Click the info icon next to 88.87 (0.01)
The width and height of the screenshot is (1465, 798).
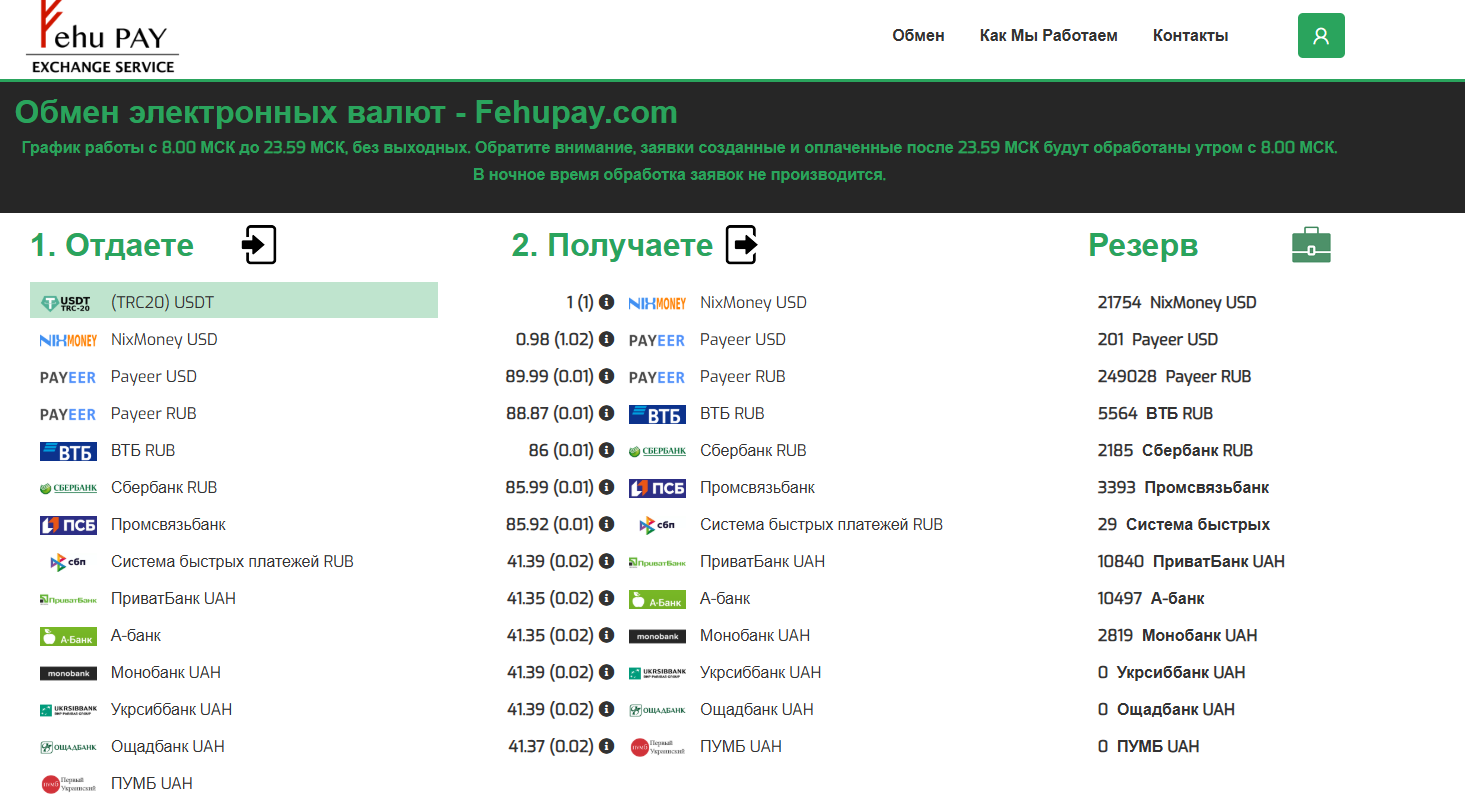[606, 413]
